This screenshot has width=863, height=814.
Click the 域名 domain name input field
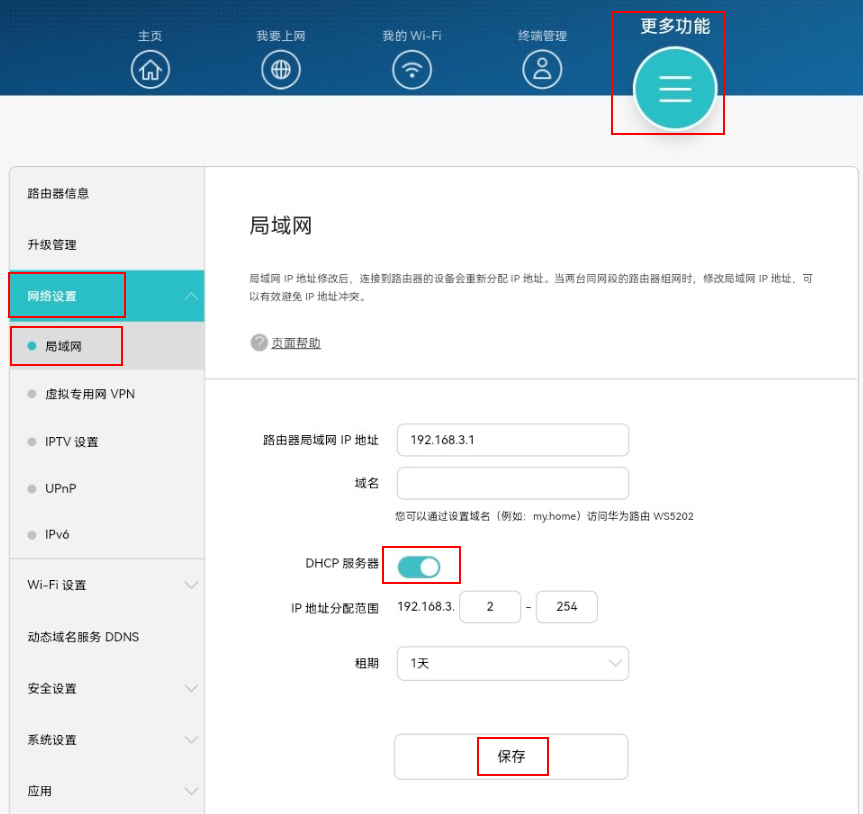(512, 483)
